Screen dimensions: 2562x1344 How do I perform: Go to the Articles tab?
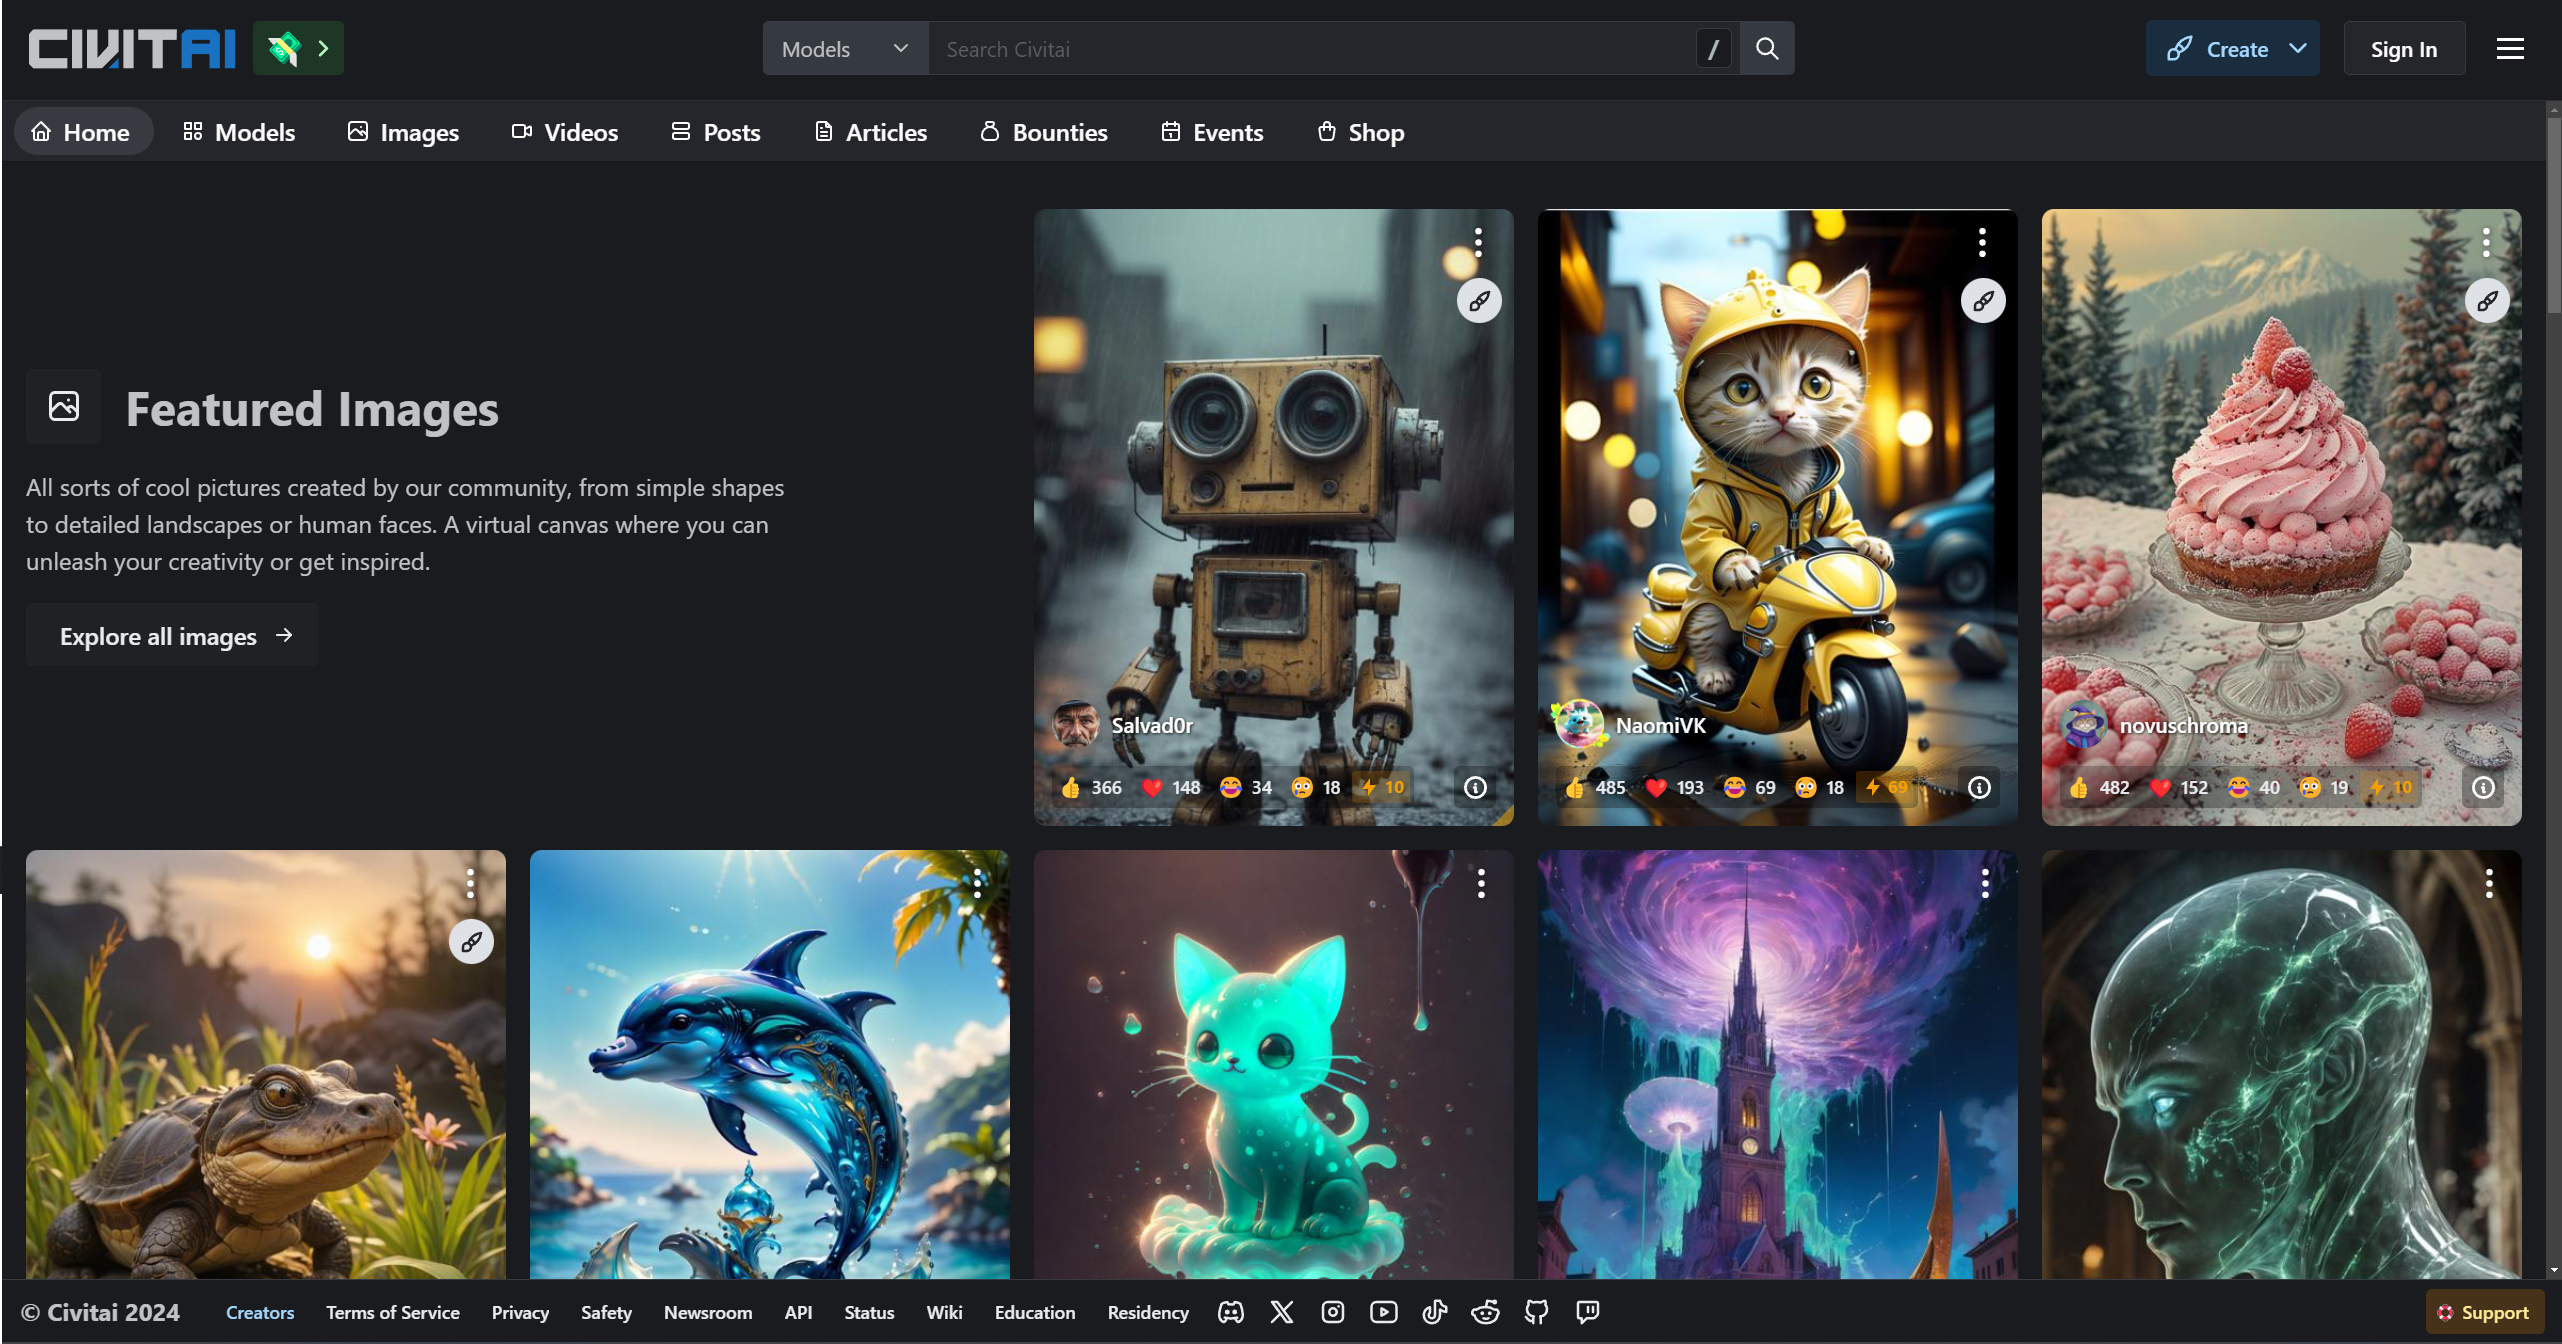tap(871, 132)
